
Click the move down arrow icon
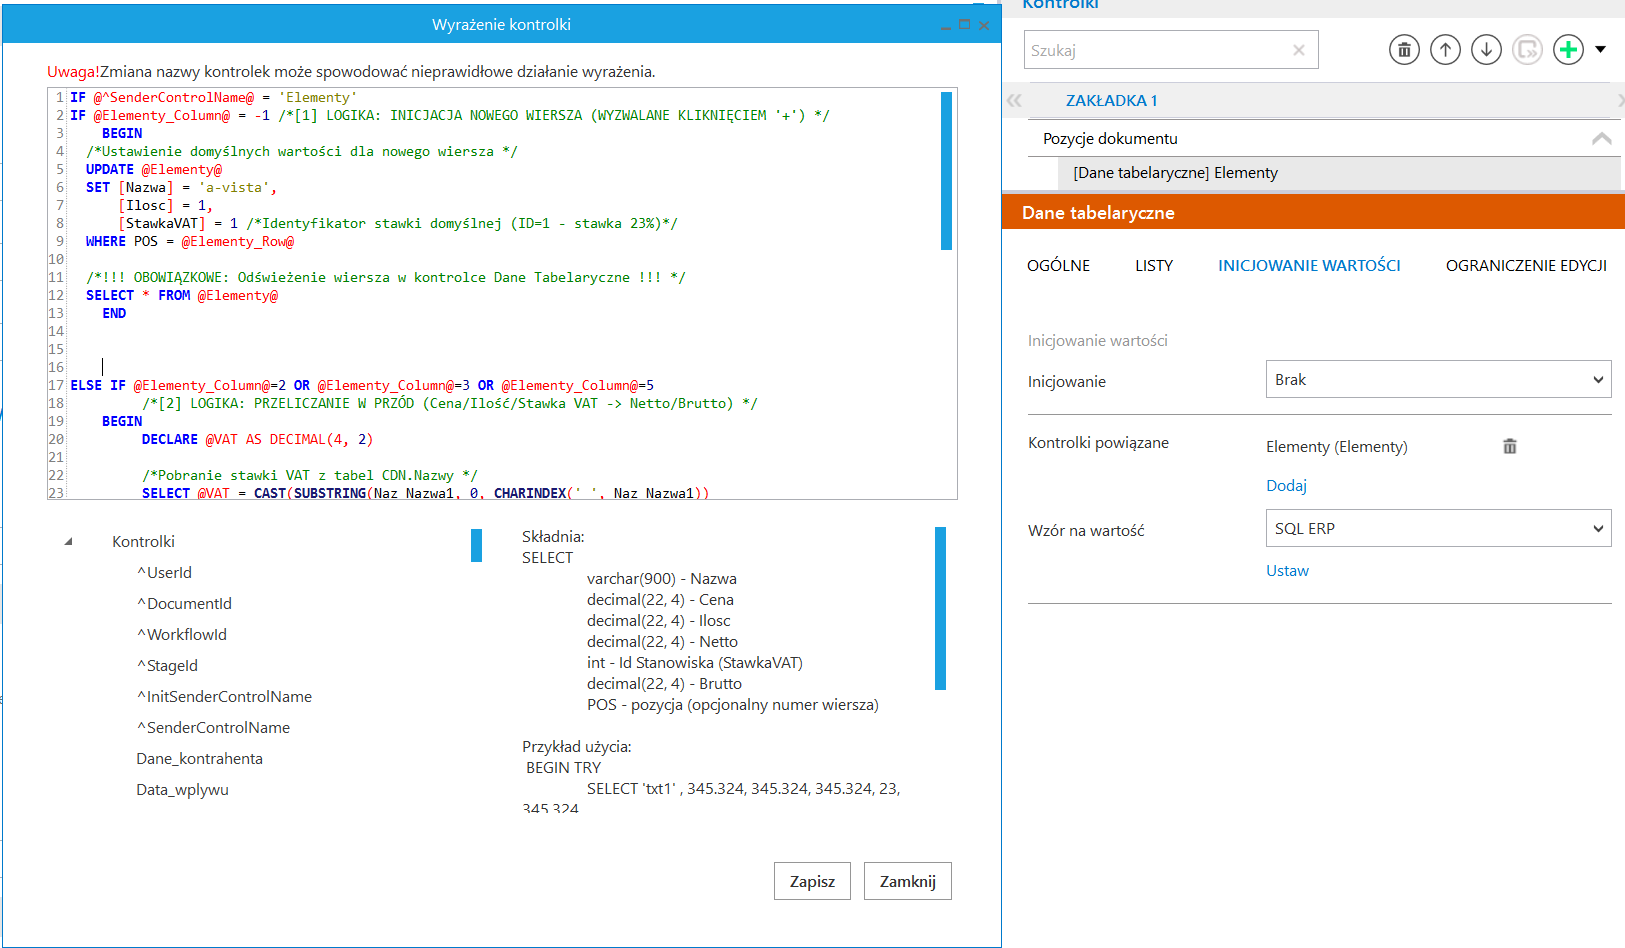pos(1486,49)
